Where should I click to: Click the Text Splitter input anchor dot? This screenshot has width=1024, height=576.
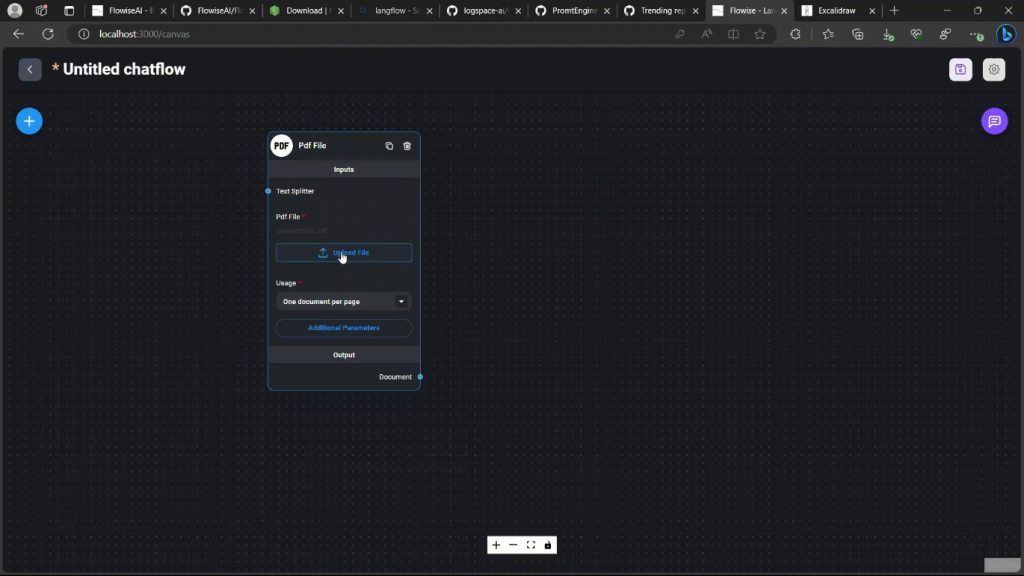pyautogui.click(x=268, y=191)
